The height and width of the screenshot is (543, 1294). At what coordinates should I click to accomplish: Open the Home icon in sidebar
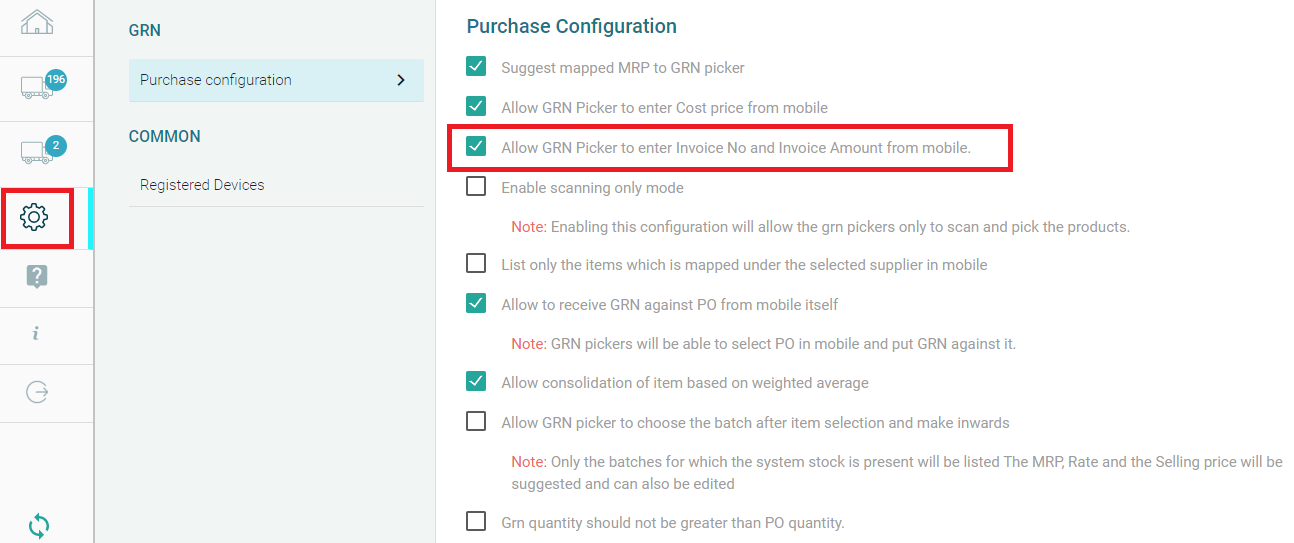tap(37, 22)
